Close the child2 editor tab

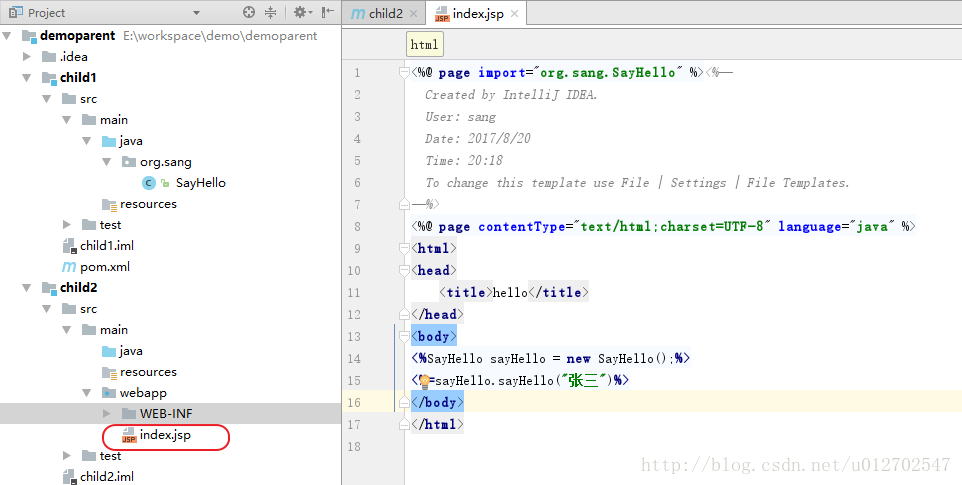tap(414, 14)
